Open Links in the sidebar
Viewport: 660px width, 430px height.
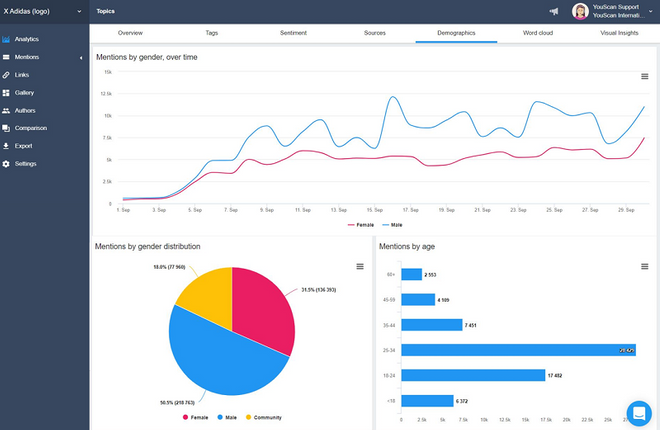(x=22, y=75)
